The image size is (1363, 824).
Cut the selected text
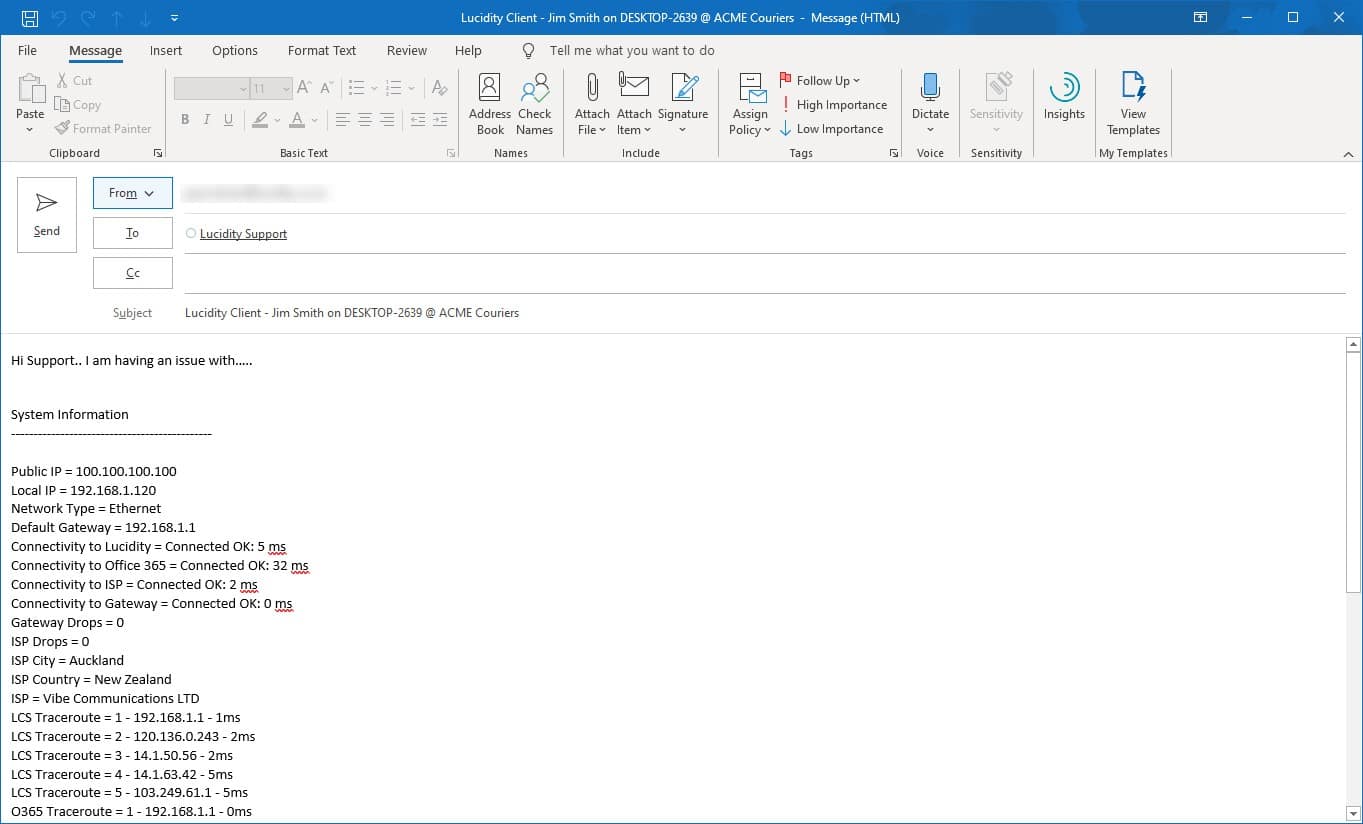point(74,81)
